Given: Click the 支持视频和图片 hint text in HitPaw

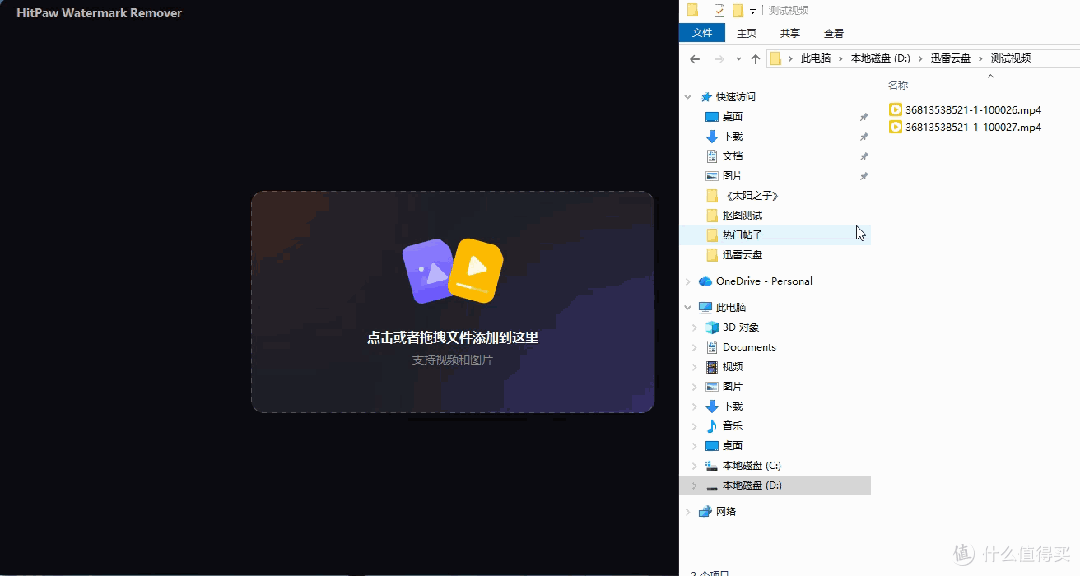Looking at the screenshot, I should (x=453, y=360).
